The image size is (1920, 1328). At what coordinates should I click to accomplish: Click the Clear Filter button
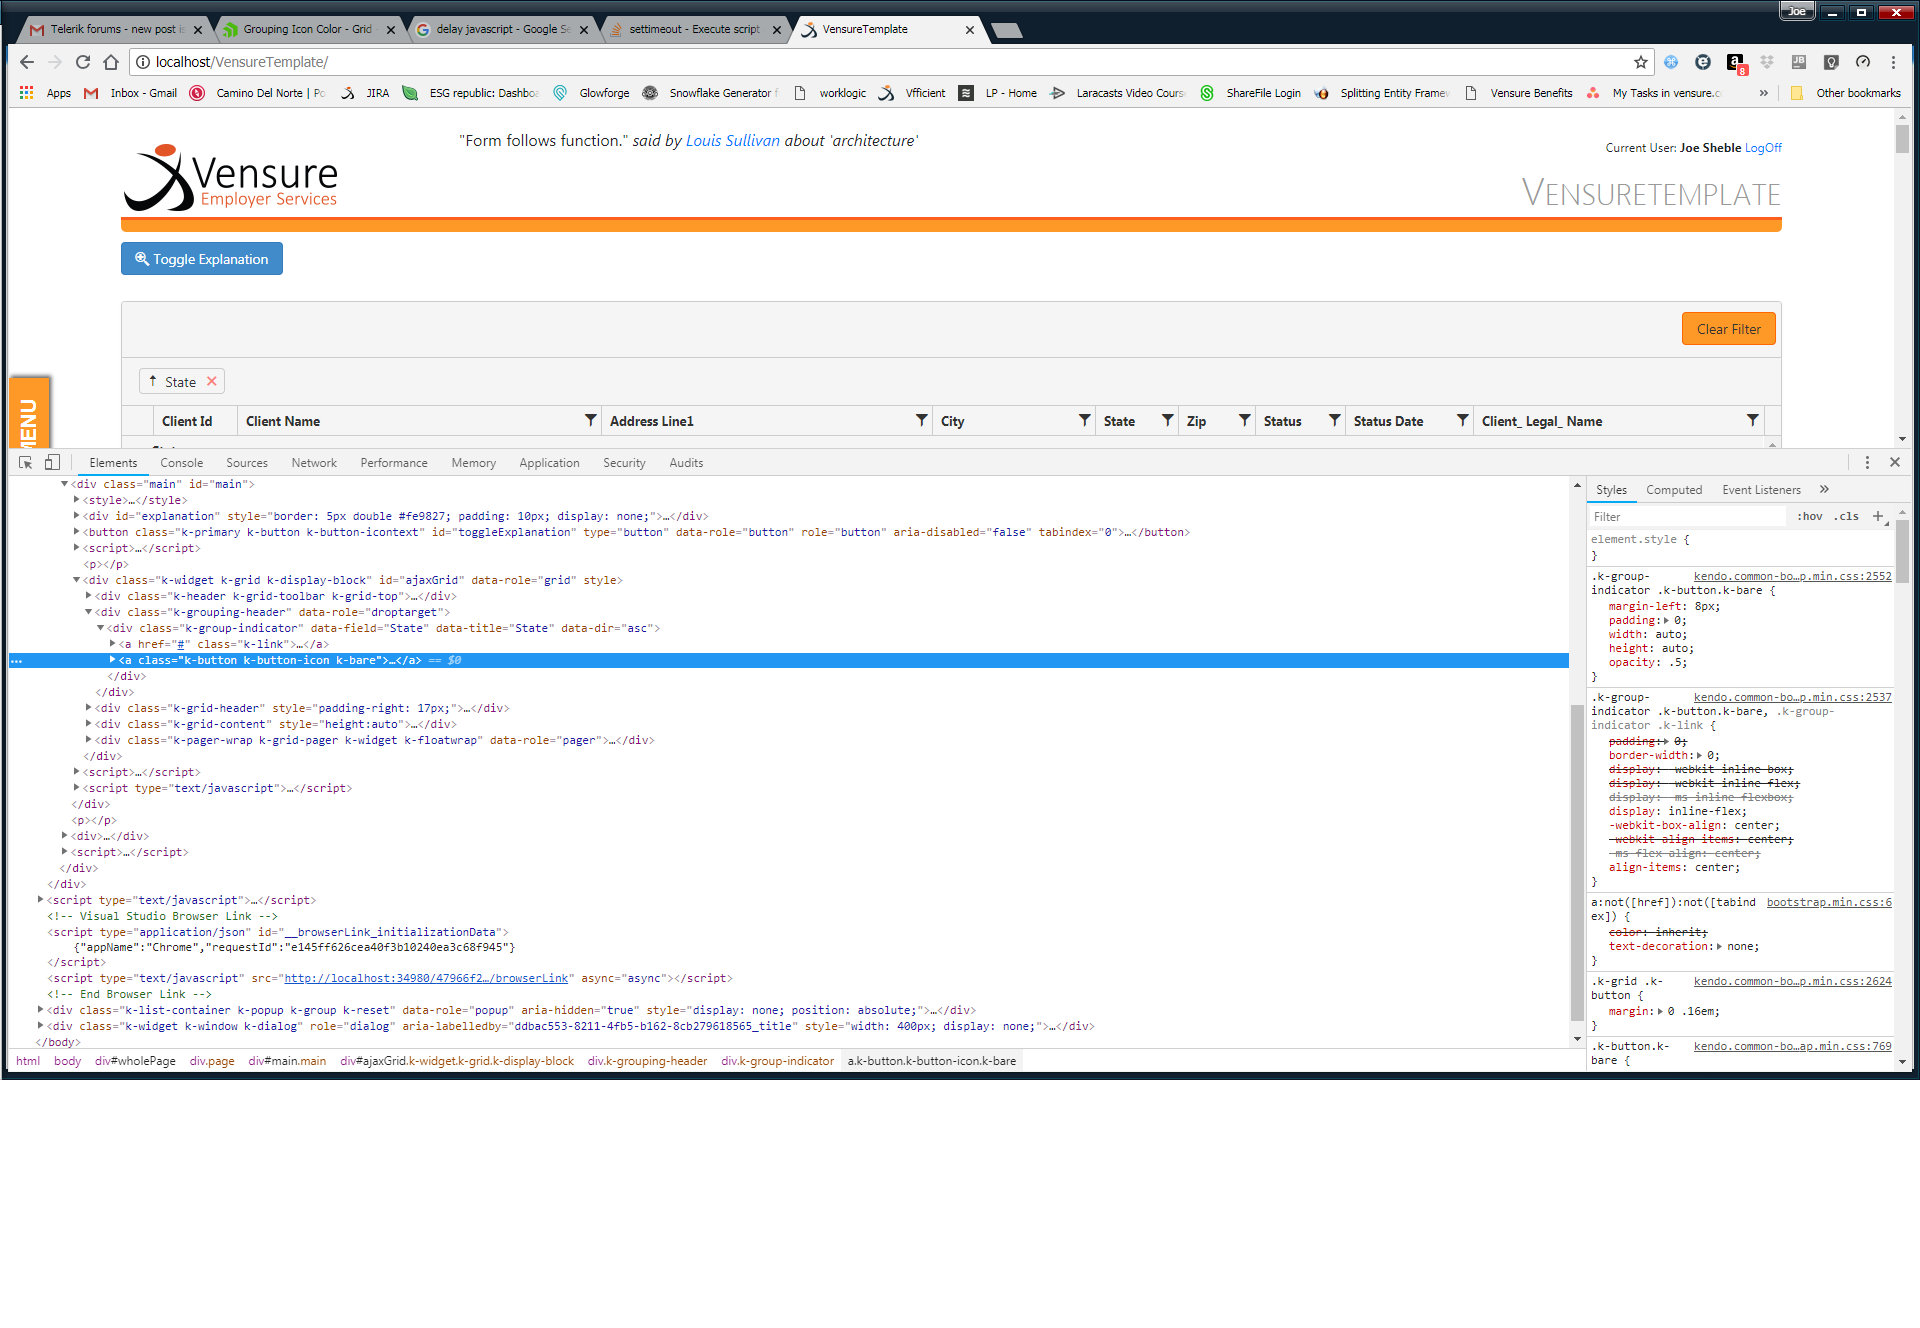[x=1728, y=329]
